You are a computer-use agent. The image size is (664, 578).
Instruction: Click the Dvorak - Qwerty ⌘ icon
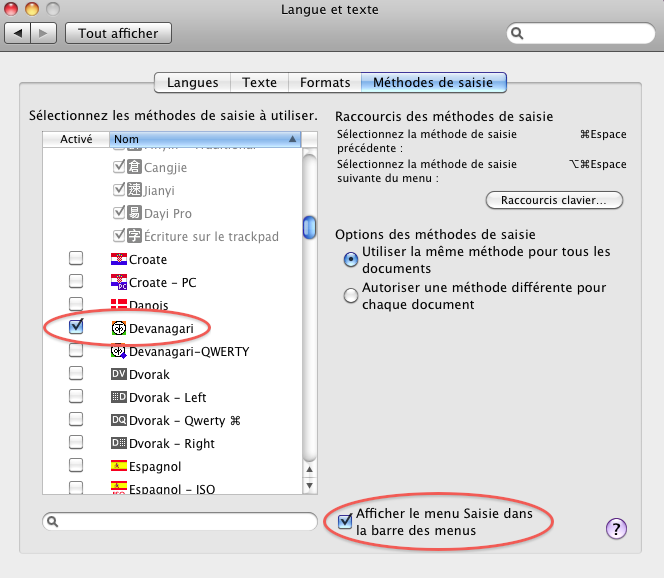point(118,420)
